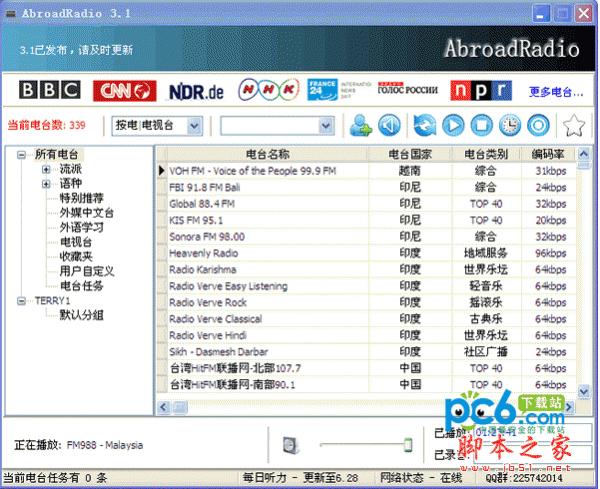Open the NHK station logo
600x489 pixels.
pos(268,90)
